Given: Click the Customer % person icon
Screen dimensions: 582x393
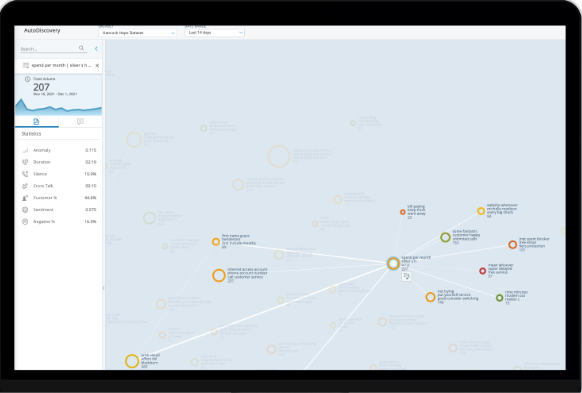Looking at the screenshot, I should (x=25, y=198).
